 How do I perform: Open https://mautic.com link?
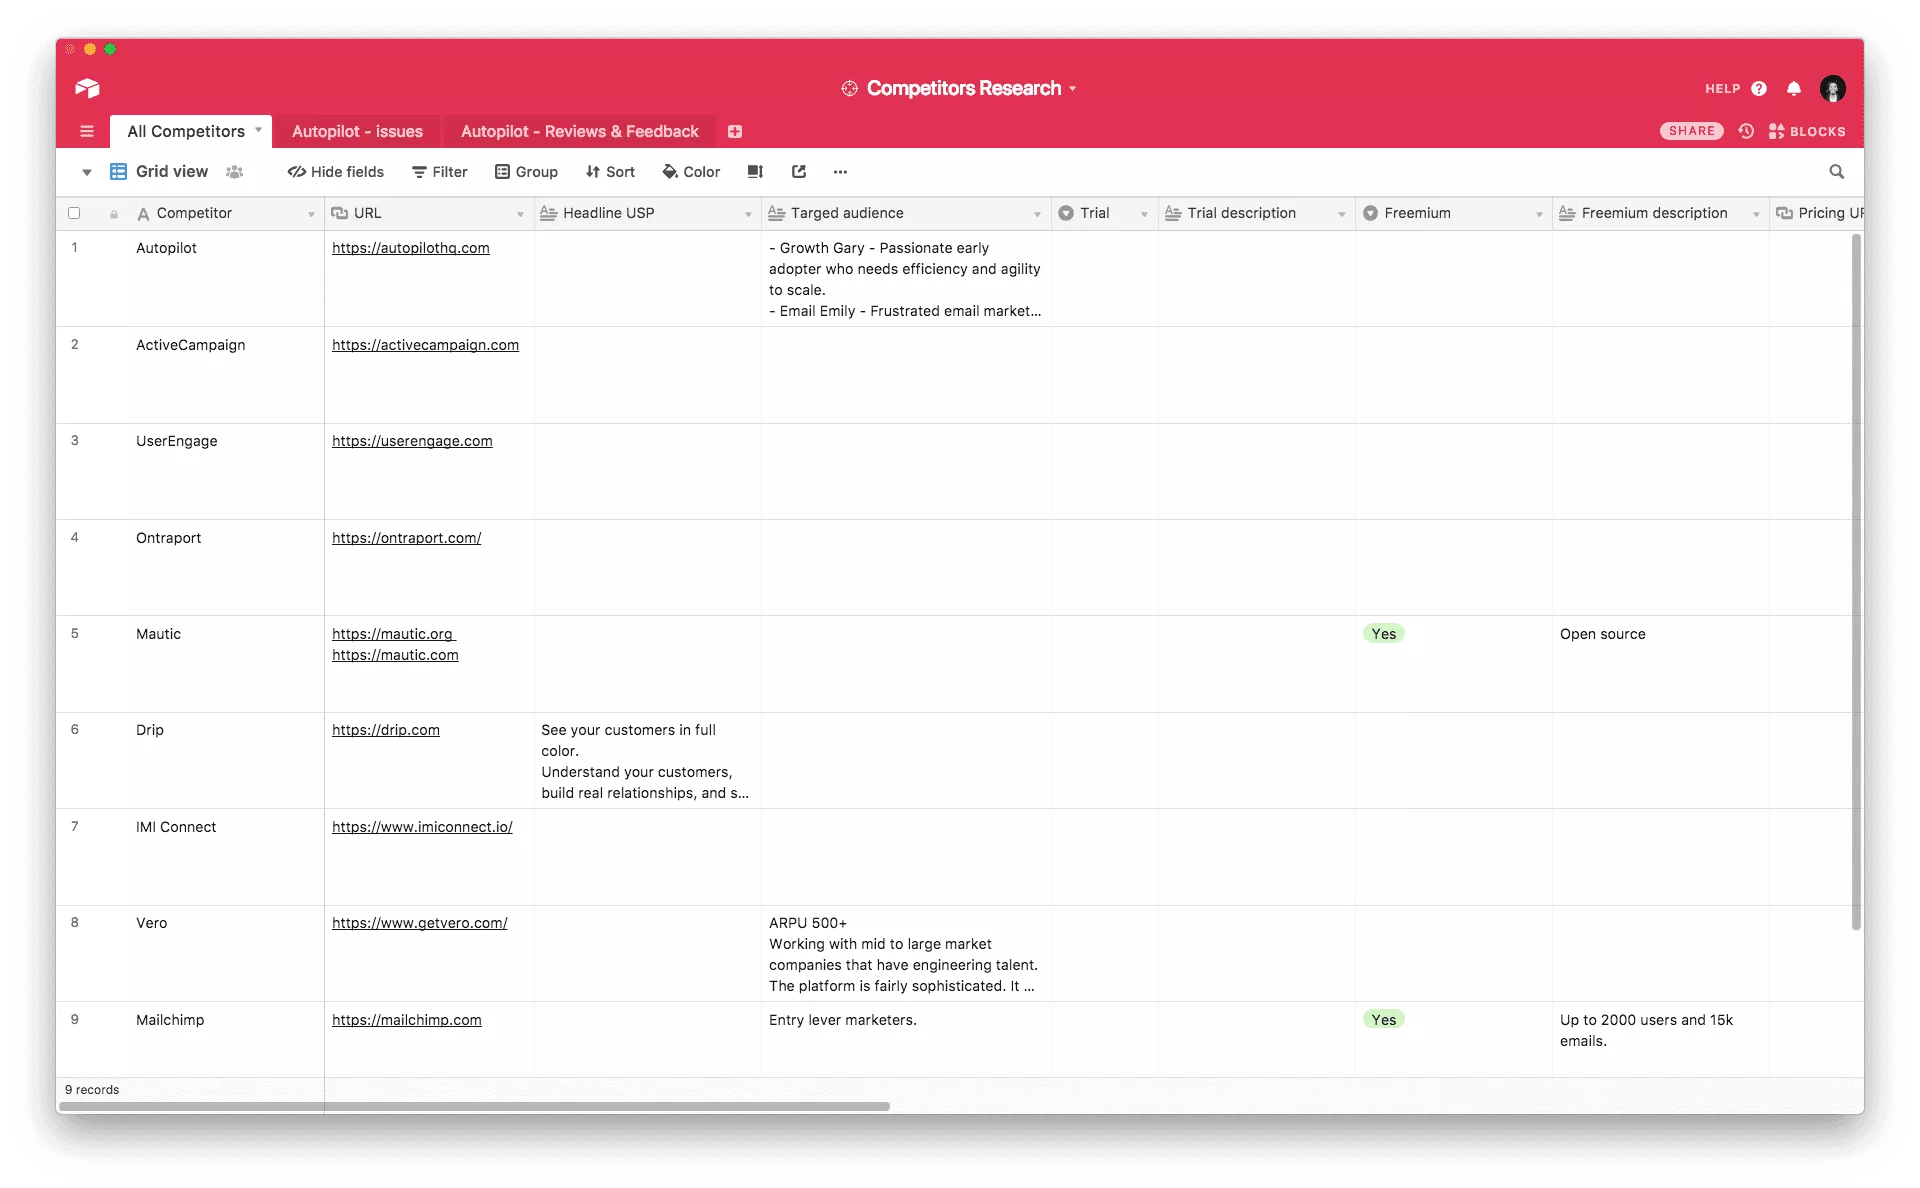[395, 655]
